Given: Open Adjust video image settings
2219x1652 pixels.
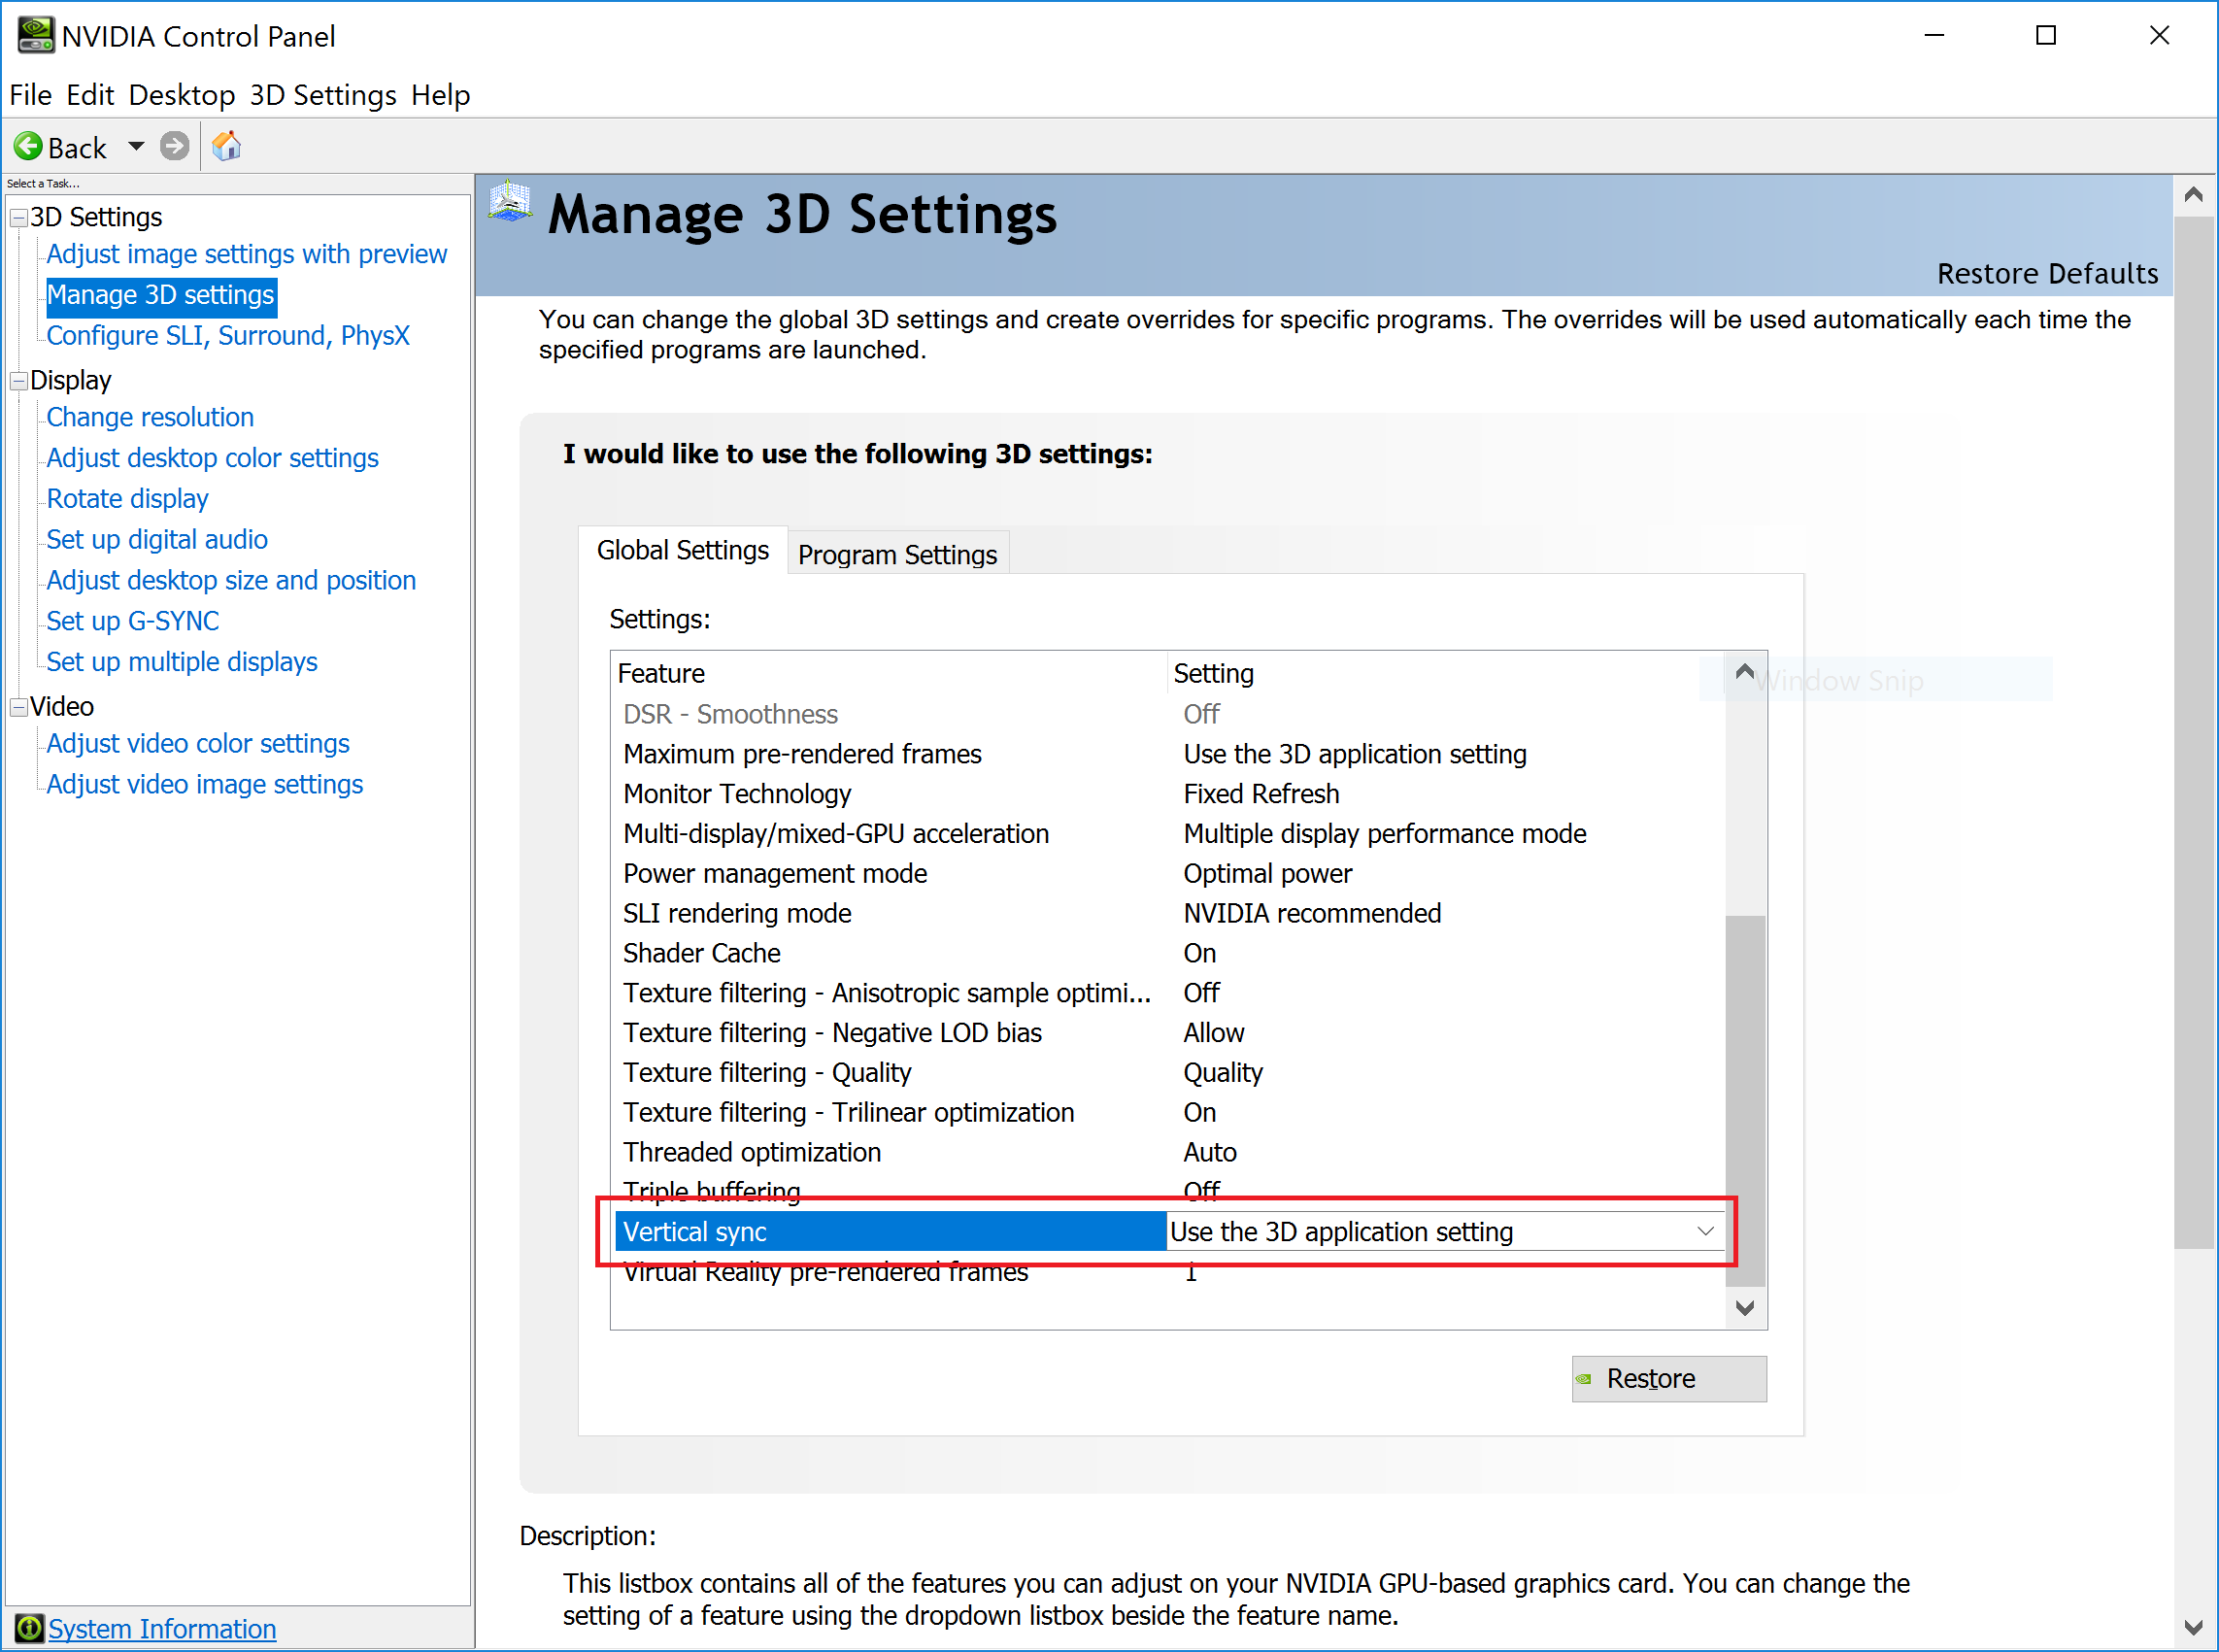Looking at the screenshot, I should point(204,784).
